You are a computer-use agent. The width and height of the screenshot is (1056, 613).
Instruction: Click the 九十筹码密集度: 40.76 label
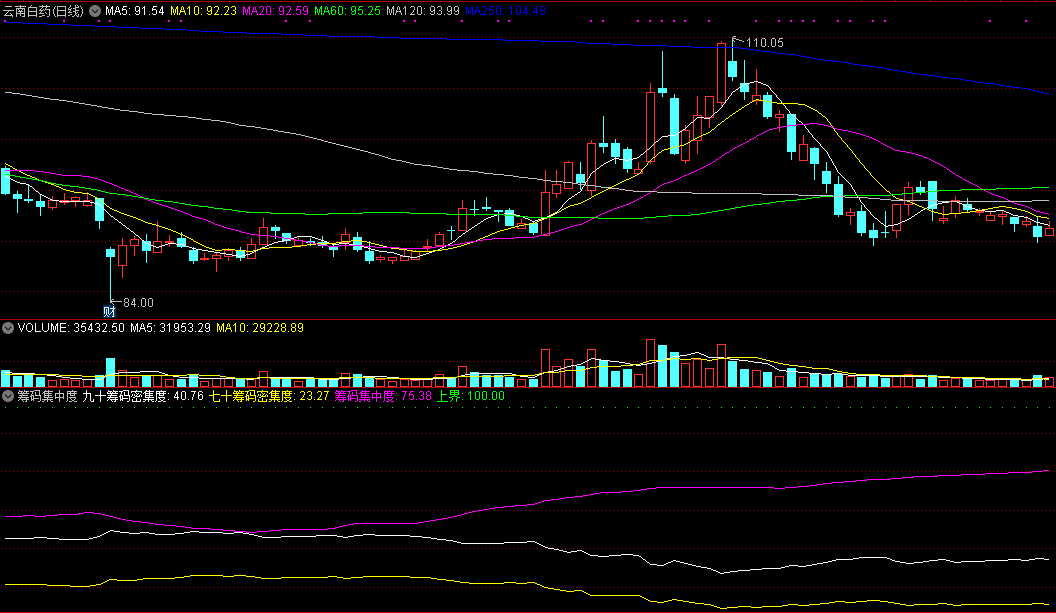coord(143,396)
